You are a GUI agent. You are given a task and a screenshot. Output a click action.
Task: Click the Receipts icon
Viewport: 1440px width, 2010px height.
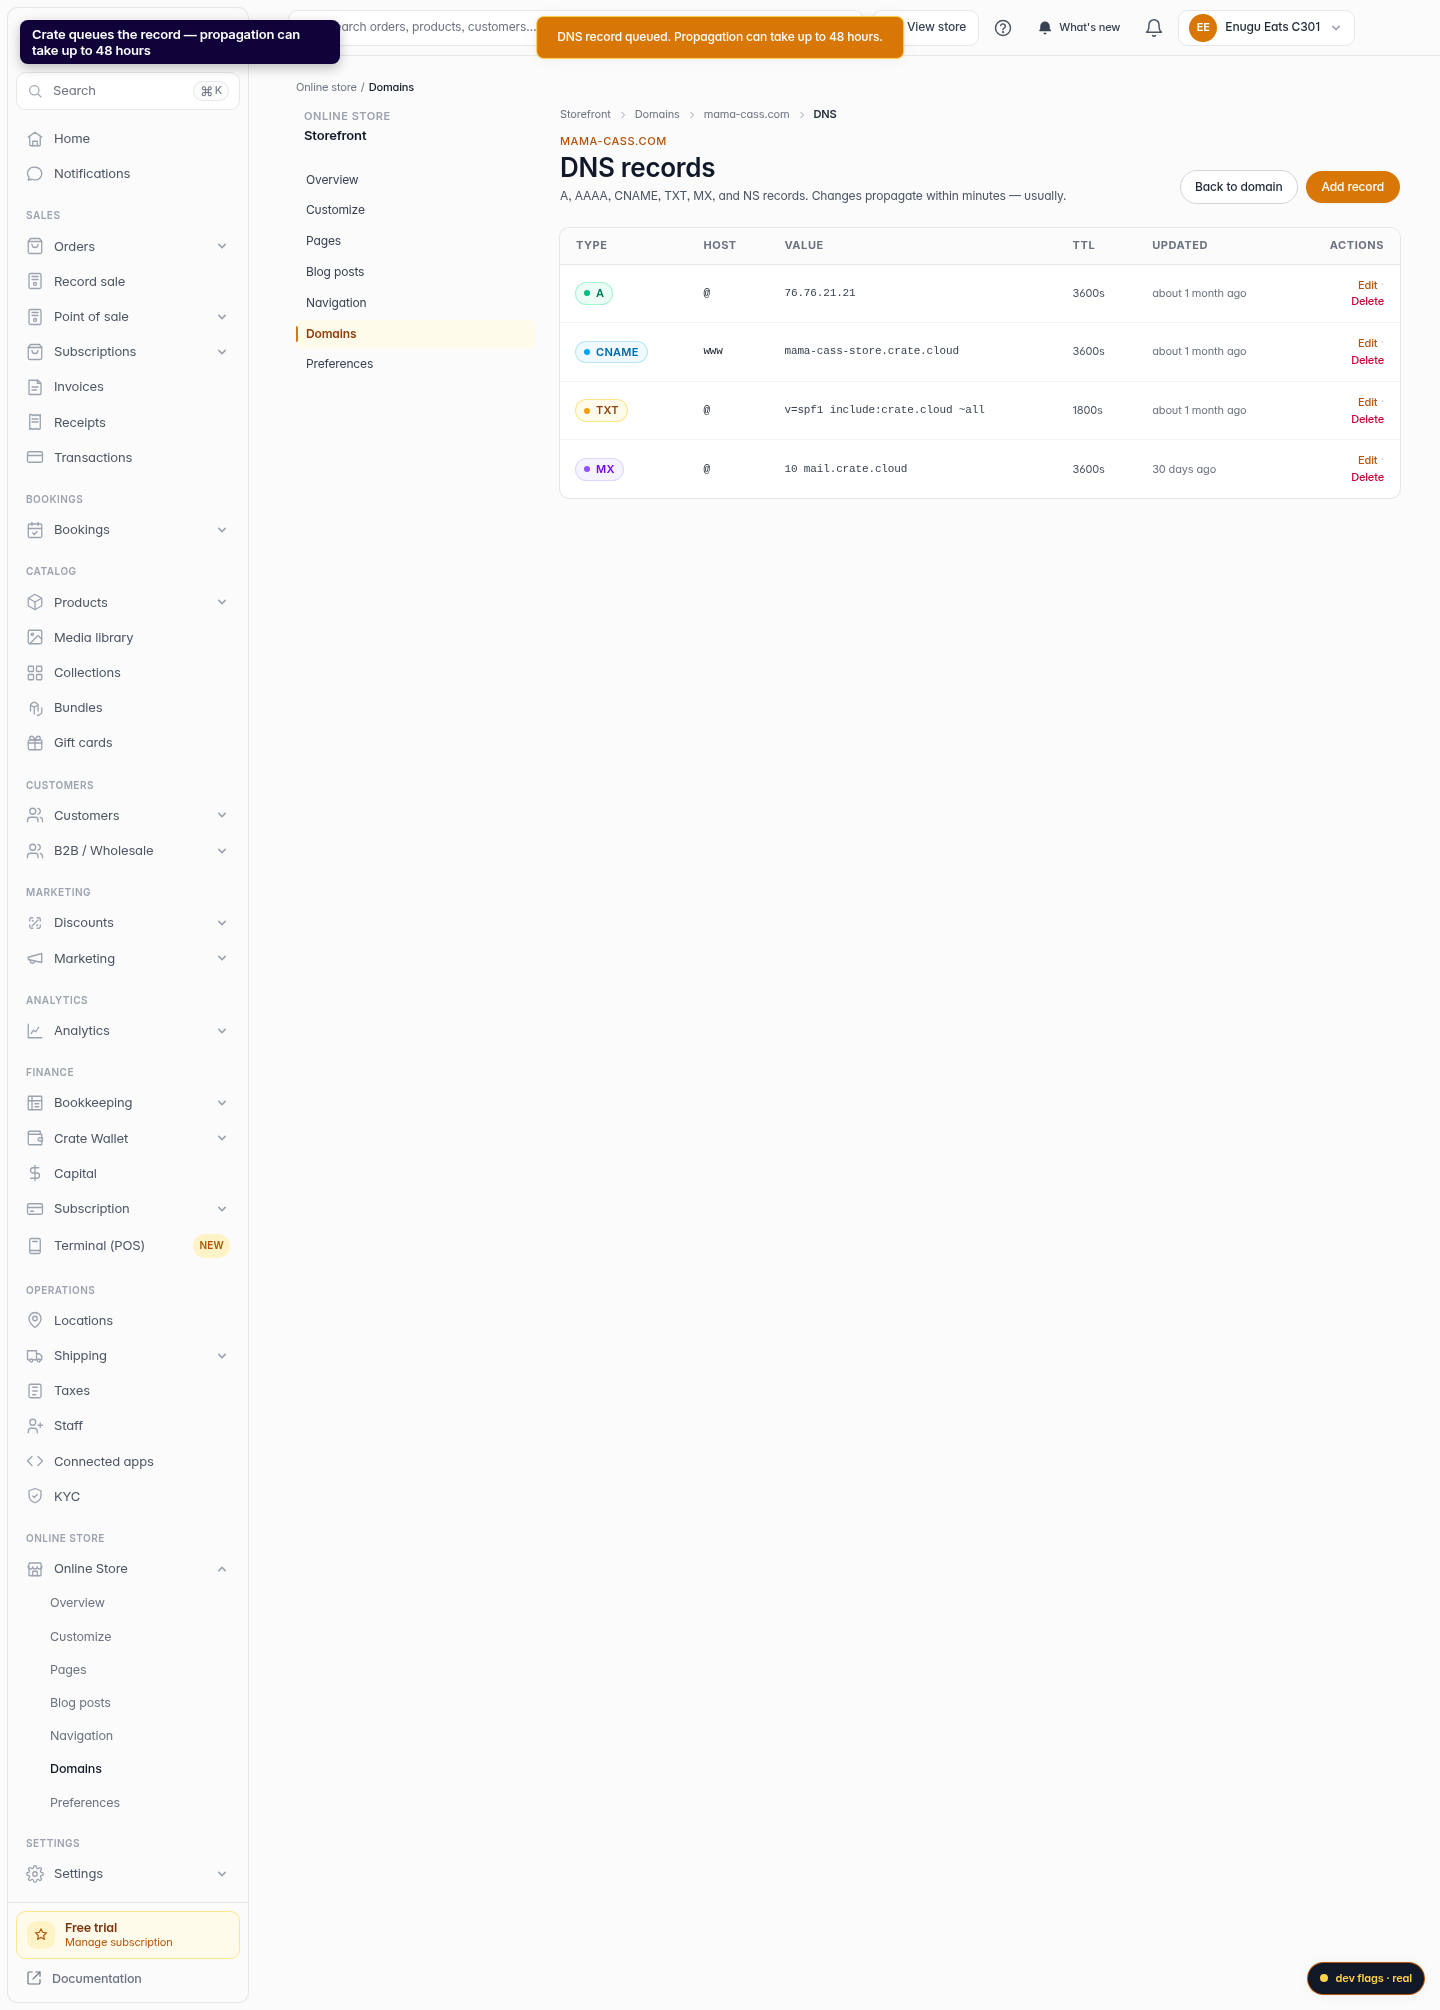[35, 422]
